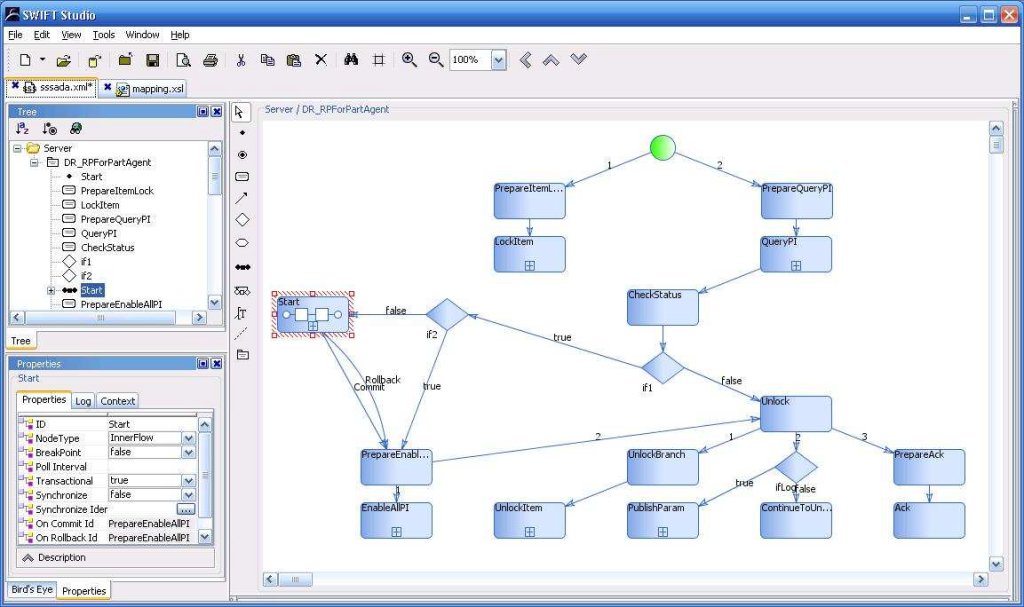Click the canvas horizontal scrollbar right arrow
The height and width of the screenshot is (607, 1024).
tap(980, 580)
